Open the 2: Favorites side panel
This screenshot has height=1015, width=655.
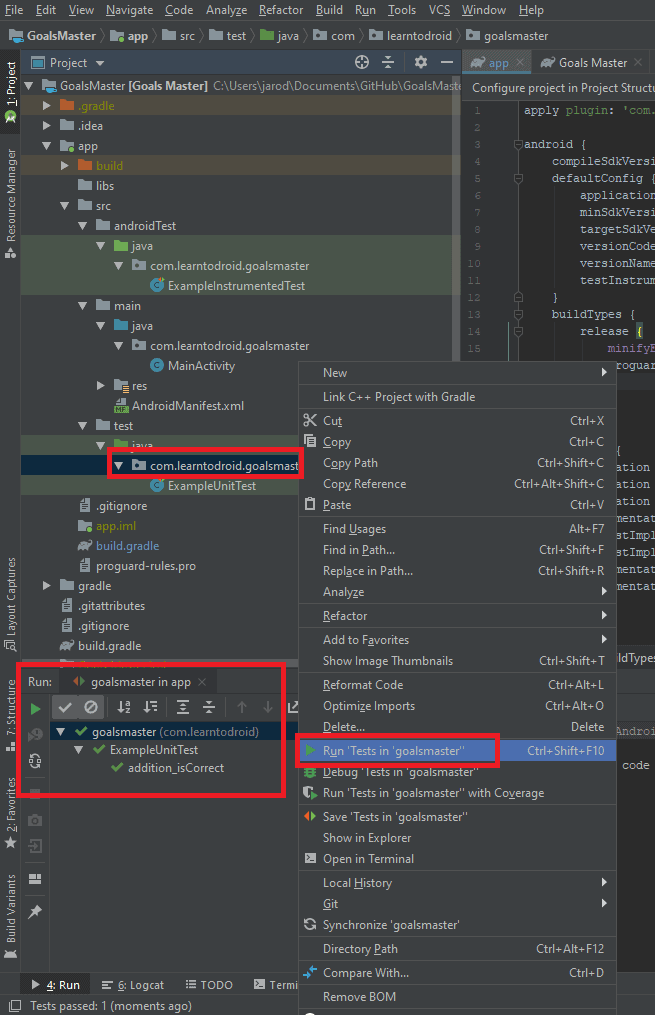pos(10,812)
